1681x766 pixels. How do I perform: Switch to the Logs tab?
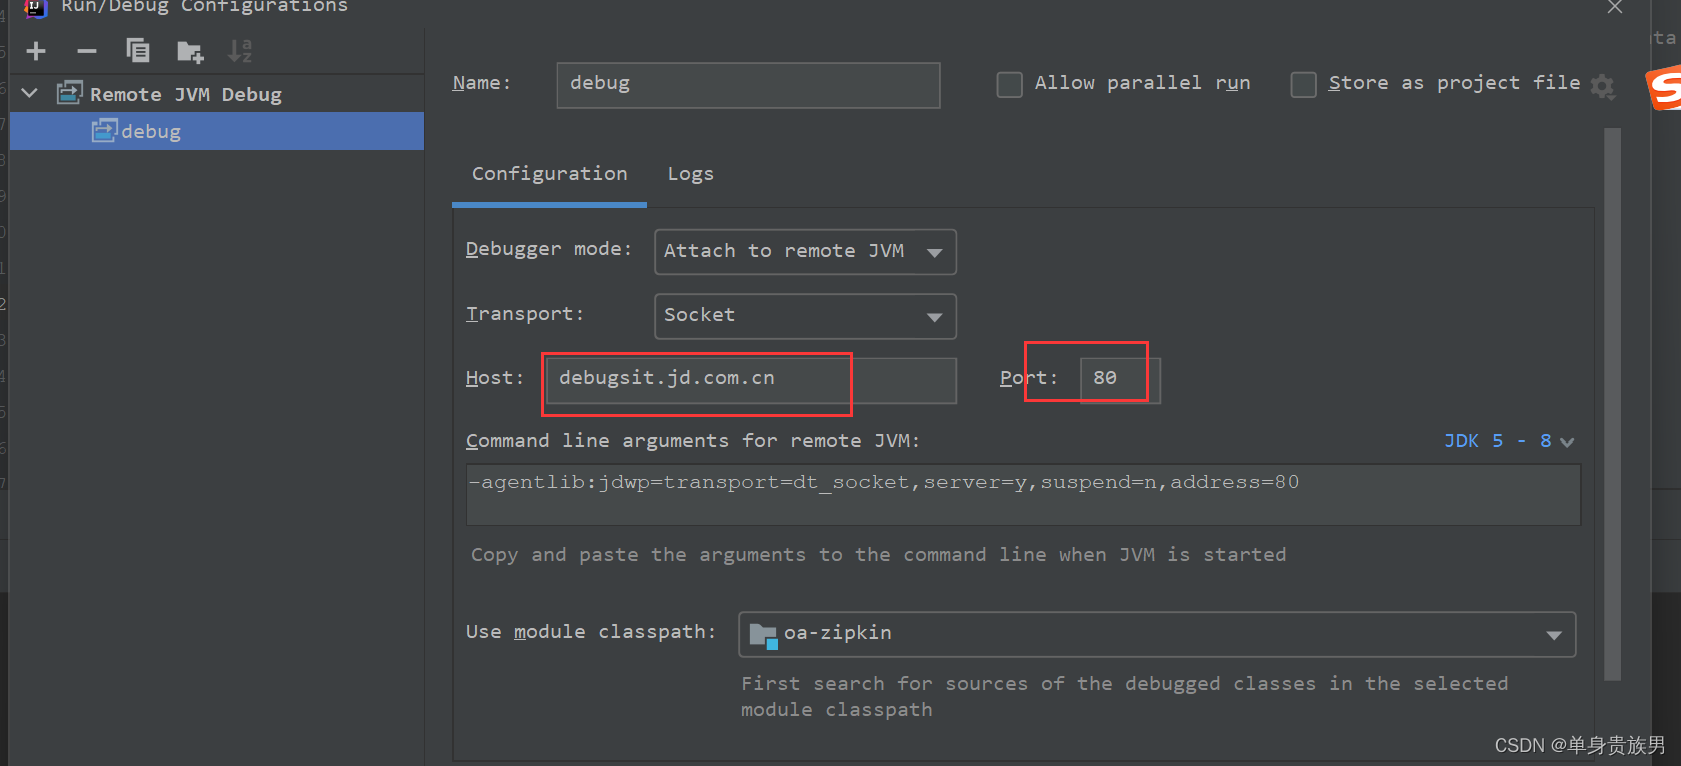[691, 174]
